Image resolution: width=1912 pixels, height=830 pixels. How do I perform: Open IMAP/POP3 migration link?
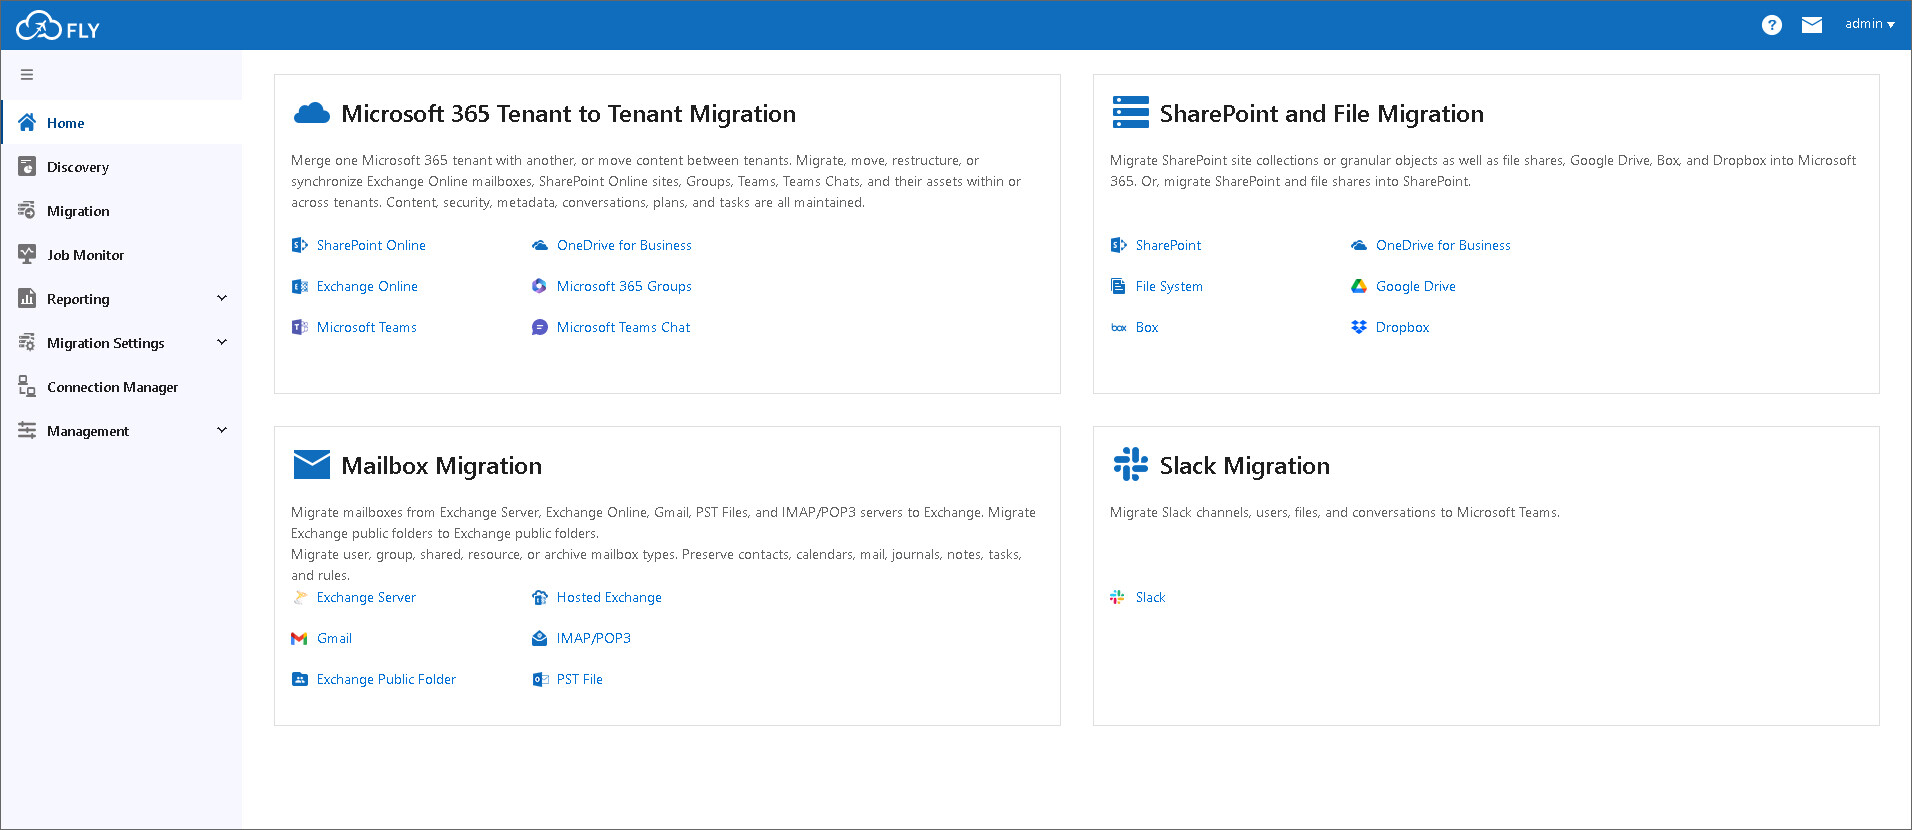click(594, 638)
